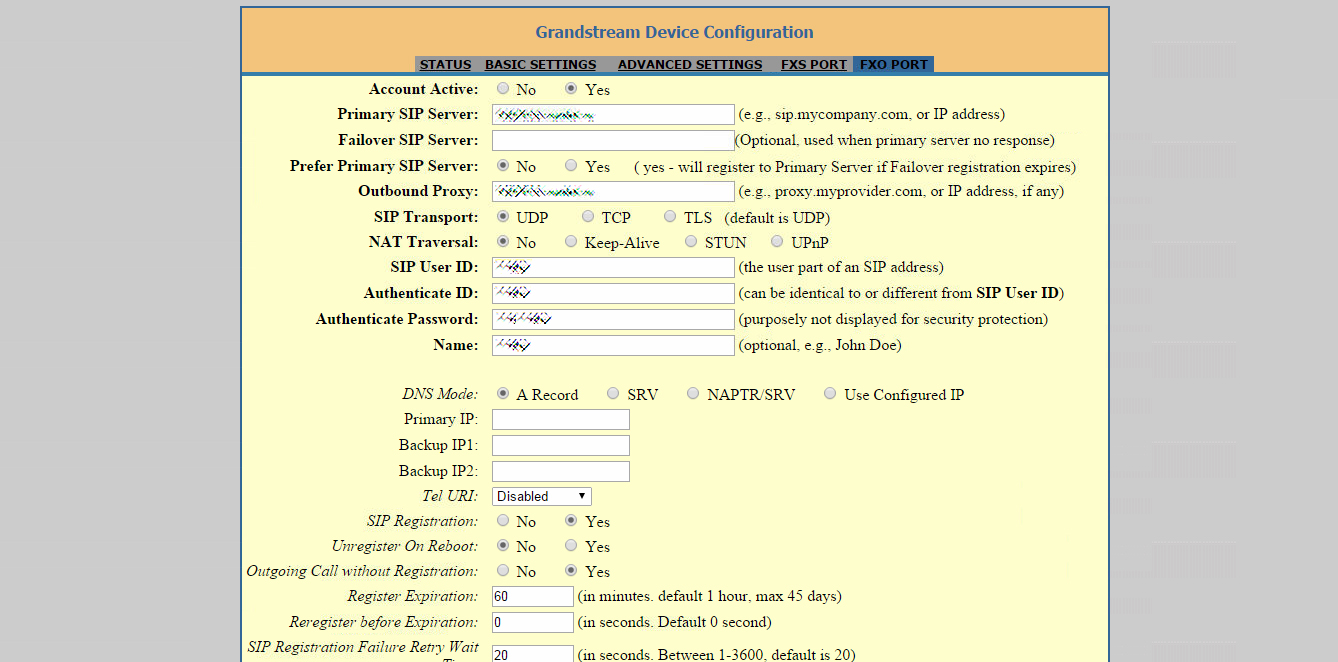Click the "Register Expiration:" label

(x=413, y=596)
